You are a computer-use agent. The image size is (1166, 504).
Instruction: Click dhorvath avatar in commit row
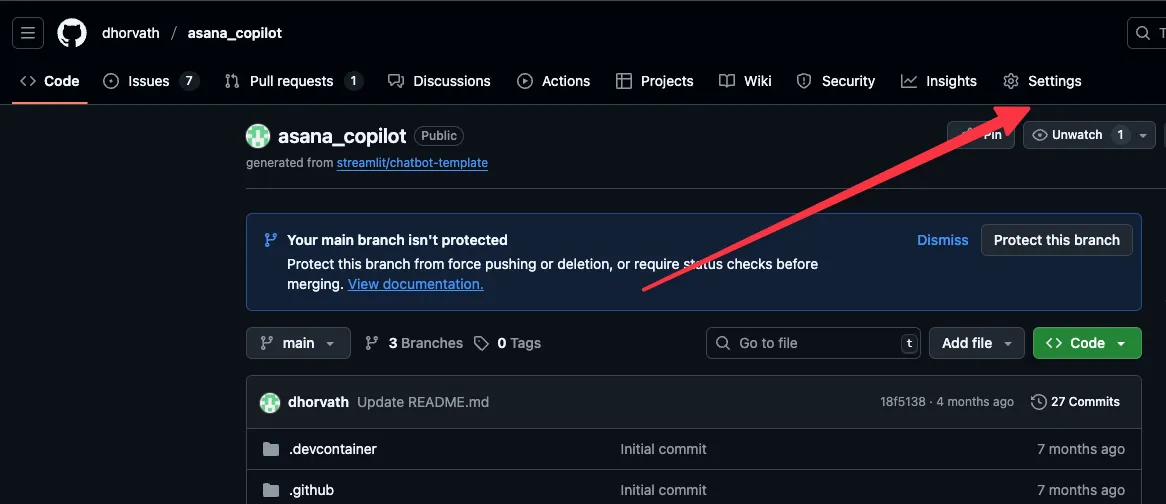pos(269,402)
